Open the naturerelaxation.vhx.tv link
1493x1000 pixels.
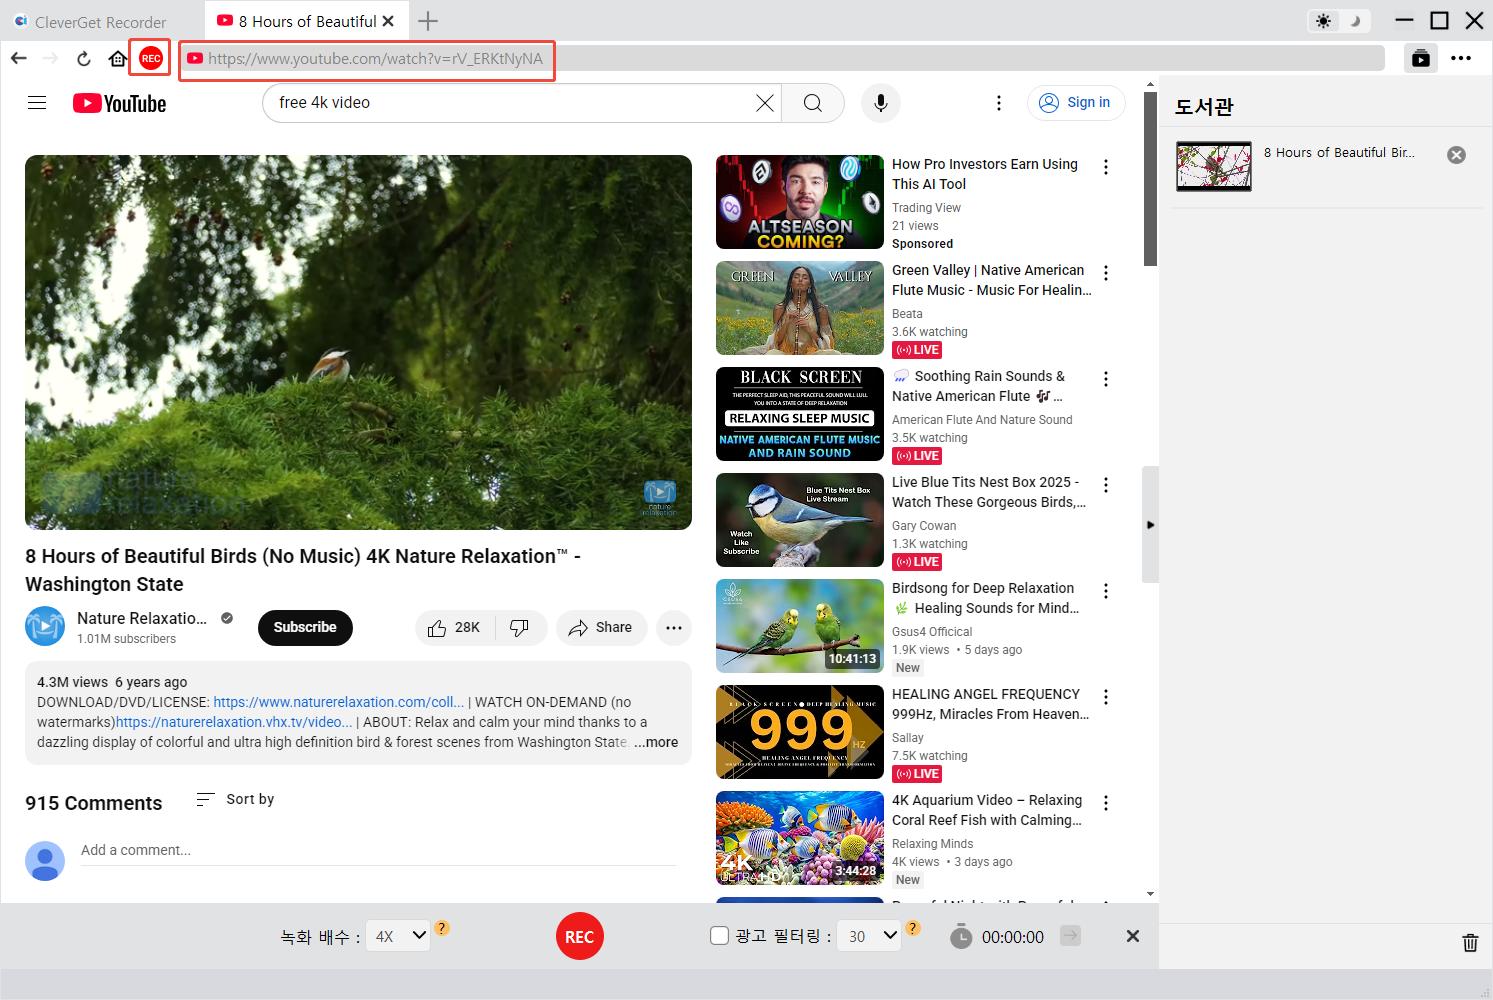(234, 722)
